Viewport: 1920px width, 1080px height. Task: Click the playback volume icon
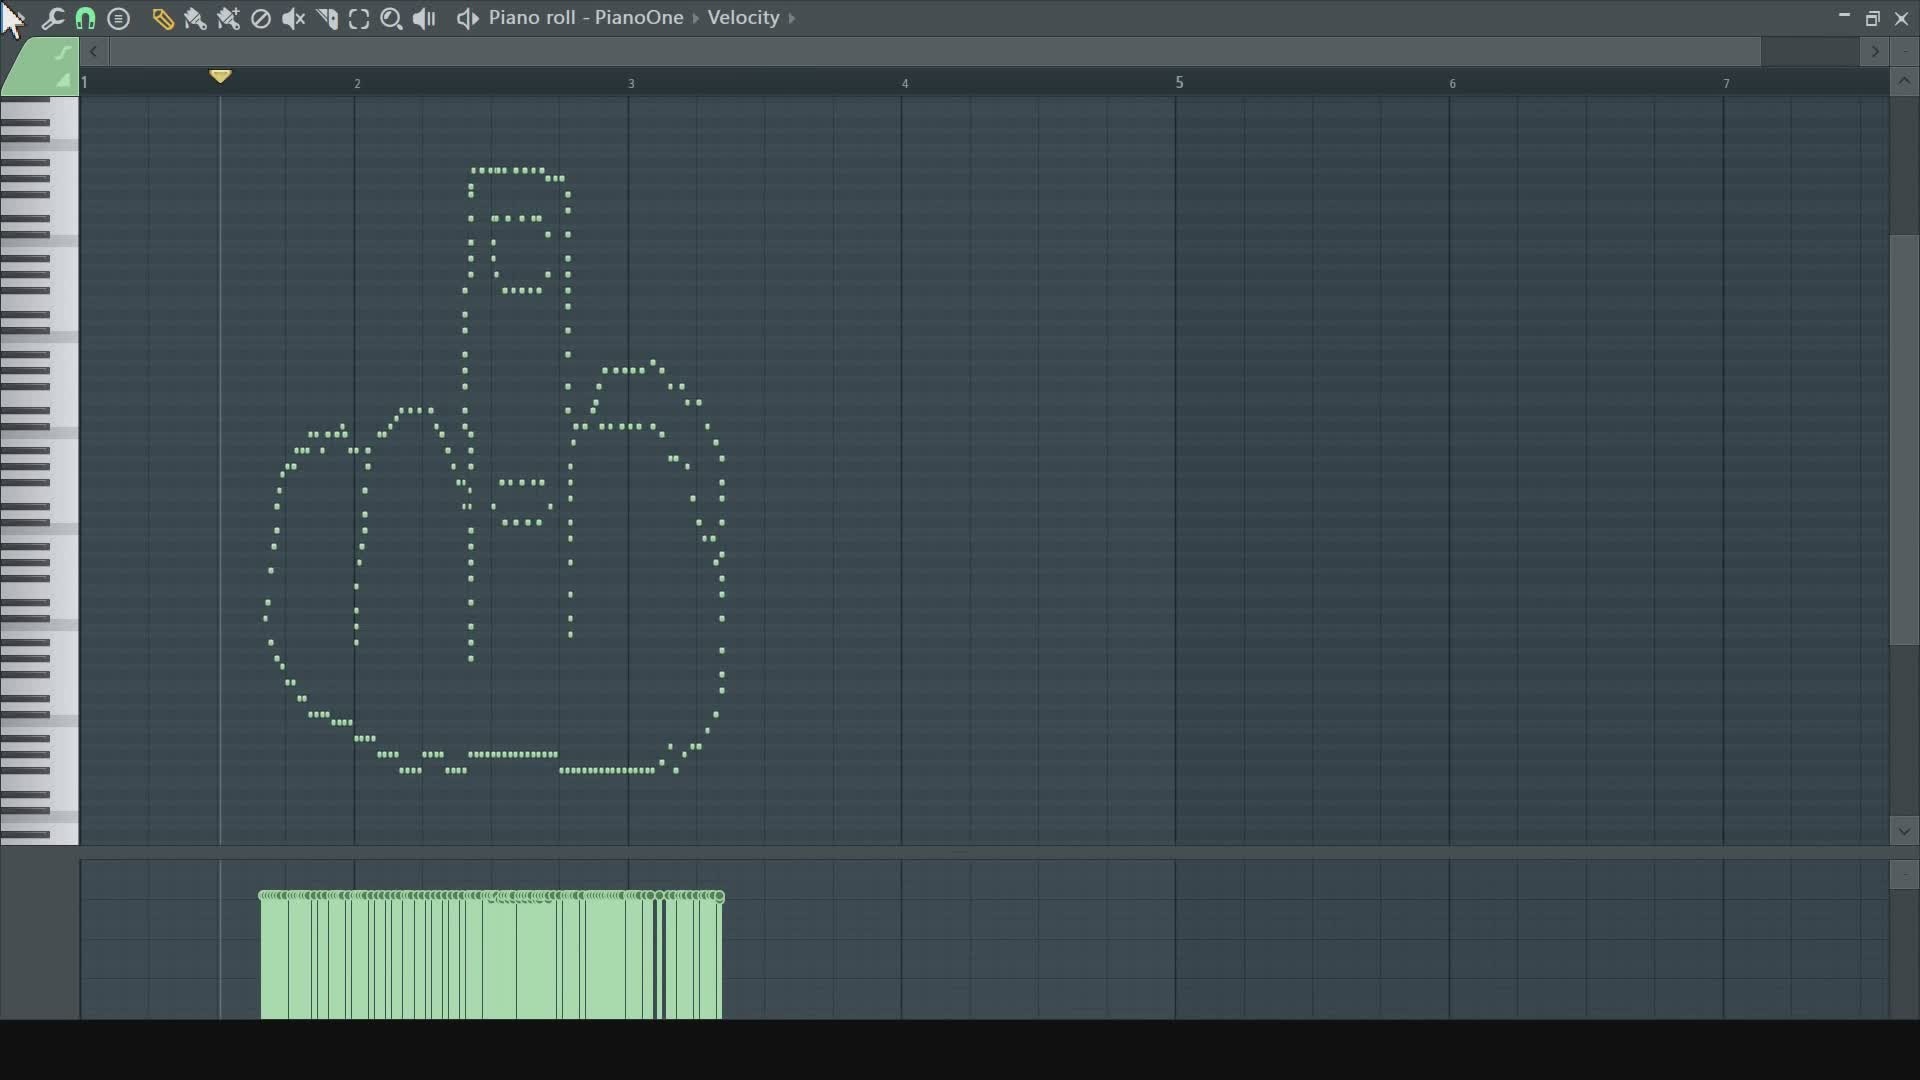(x=426, y=17)
